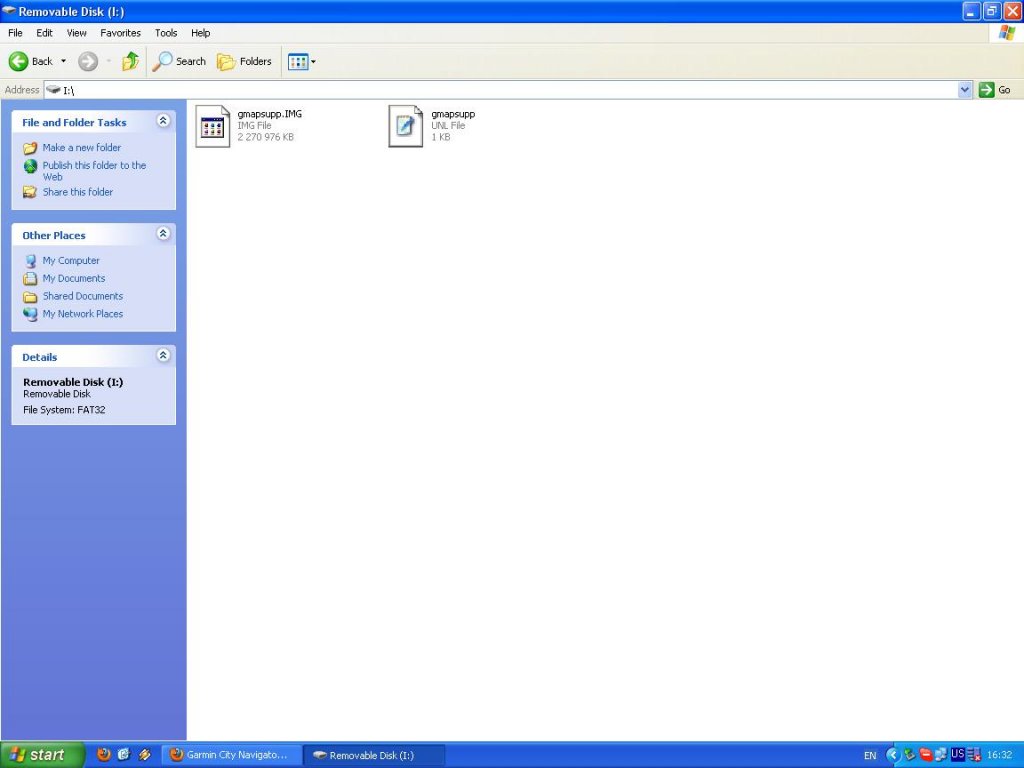Screen dimensions: 1024x768
Task: Click Make a new folder
Action: 82,148
